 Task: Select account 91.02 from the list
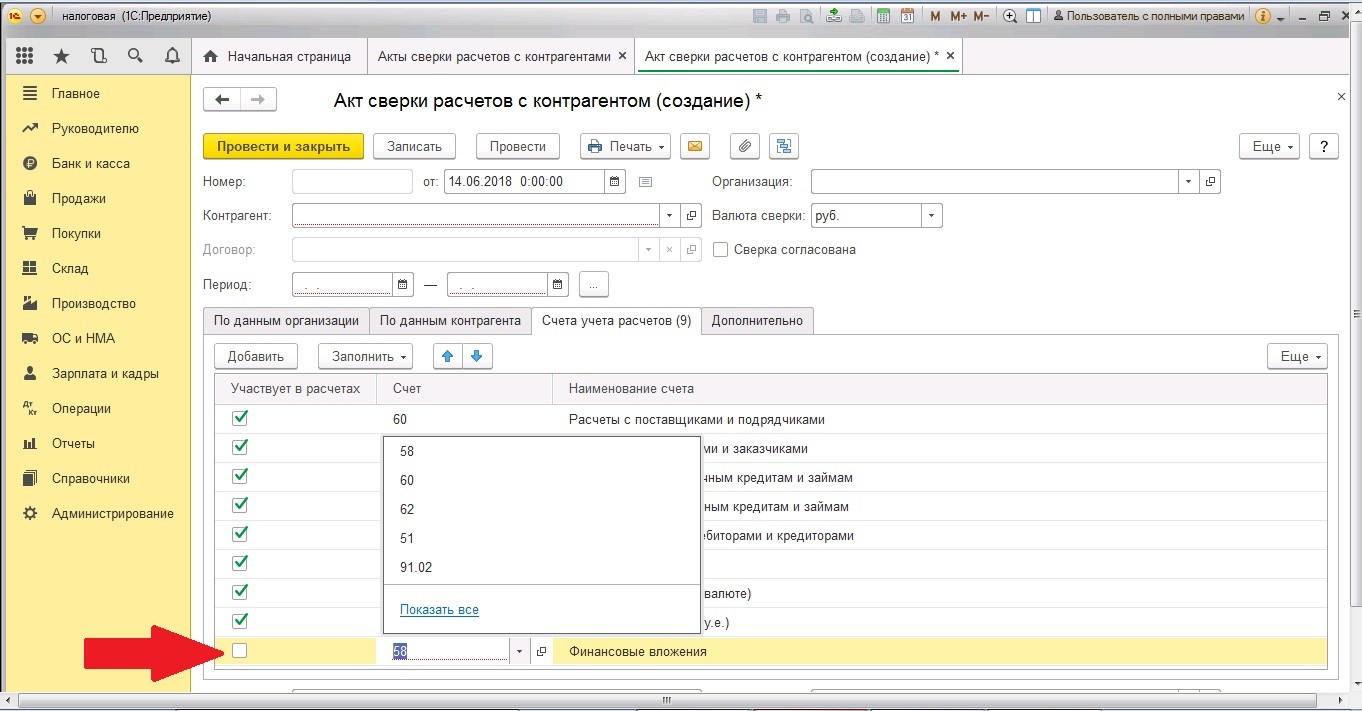[416, 567]
